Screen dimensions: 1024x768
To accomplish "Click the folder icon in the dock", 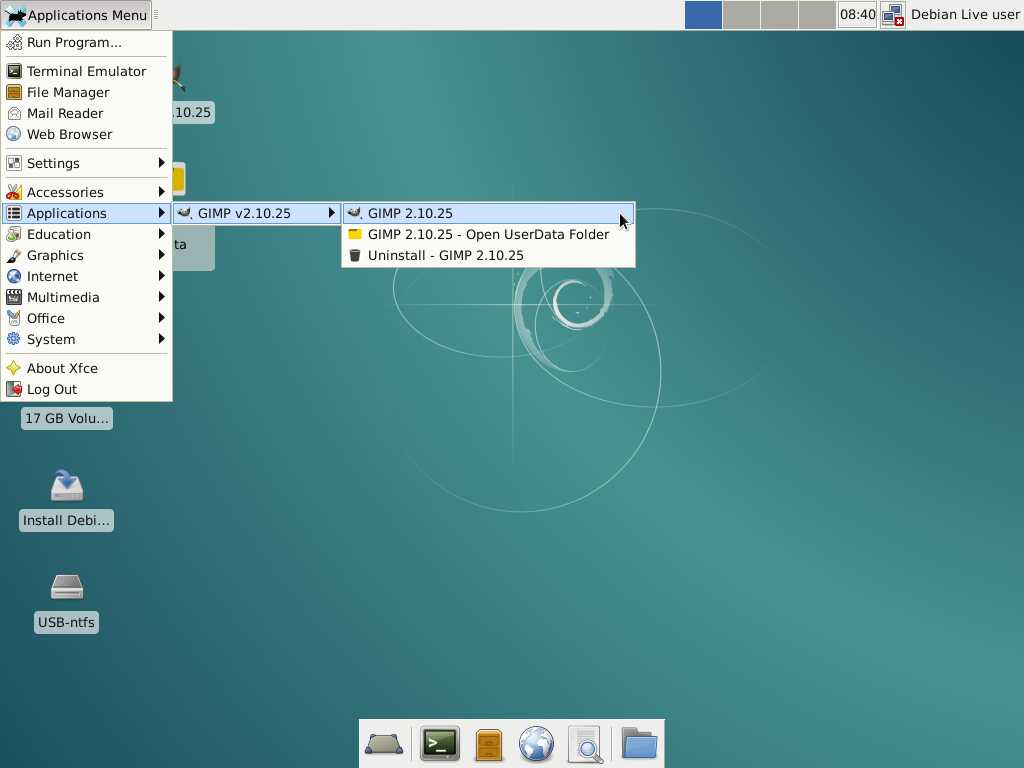I will (639, 744).
